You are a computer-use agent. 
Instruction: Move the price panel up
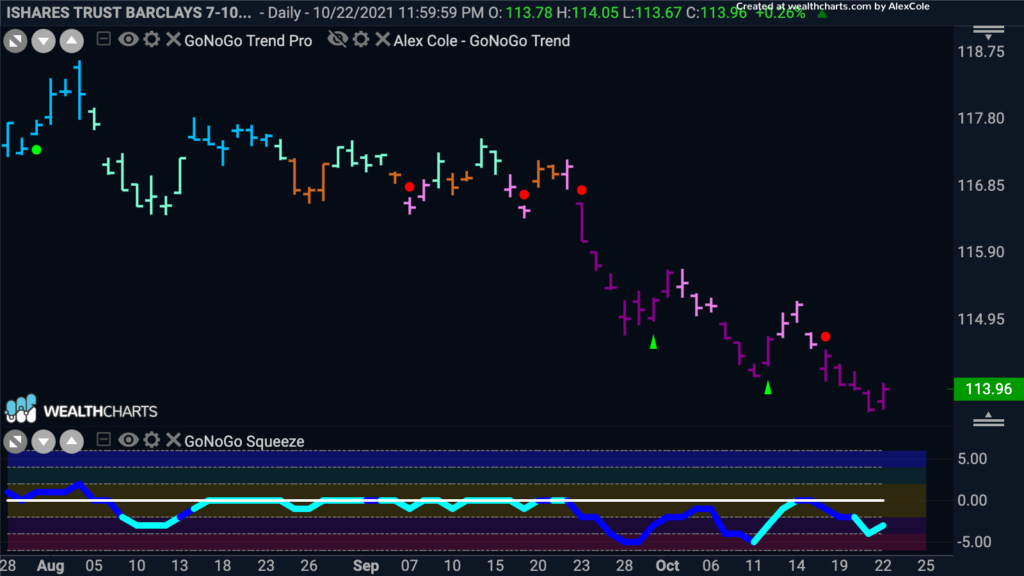click(x=71, y=41)
